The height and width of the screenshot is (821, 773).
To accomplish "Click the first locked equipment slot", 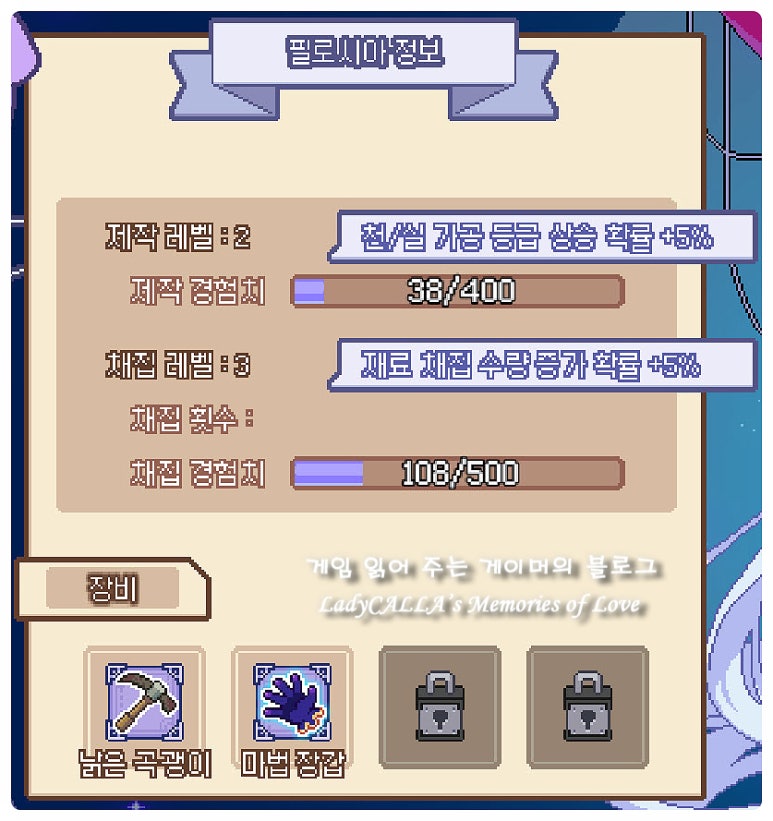I will (440, 707).
